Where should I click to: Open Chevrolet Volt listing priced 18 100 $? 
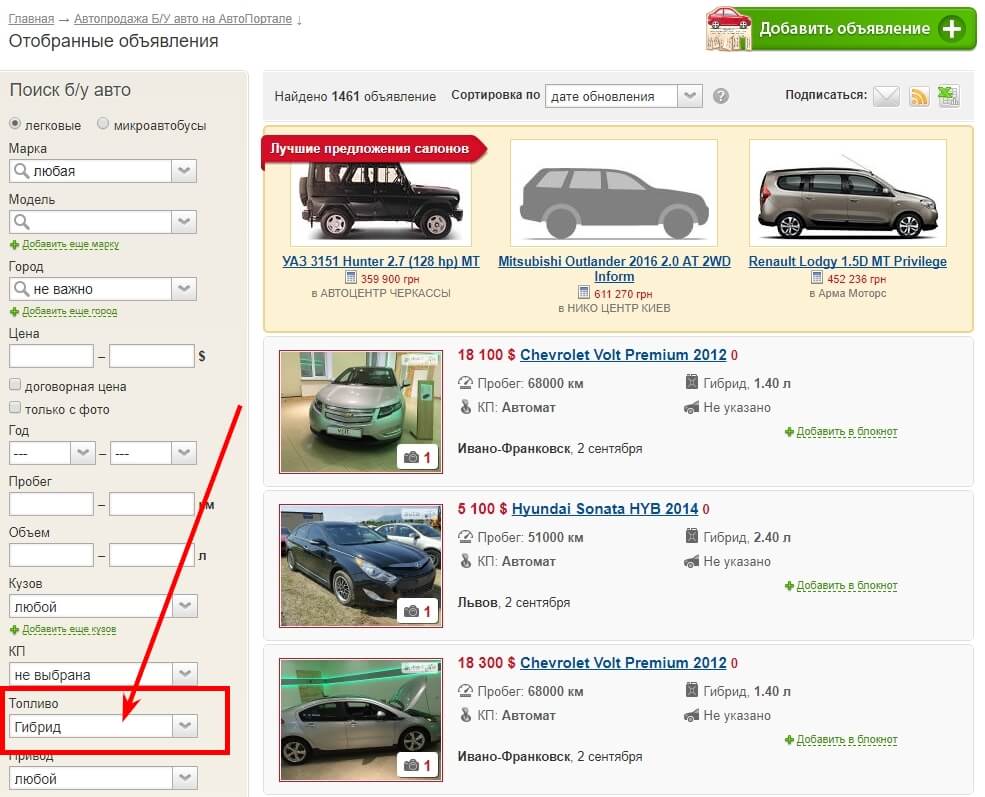coord(623,355)
